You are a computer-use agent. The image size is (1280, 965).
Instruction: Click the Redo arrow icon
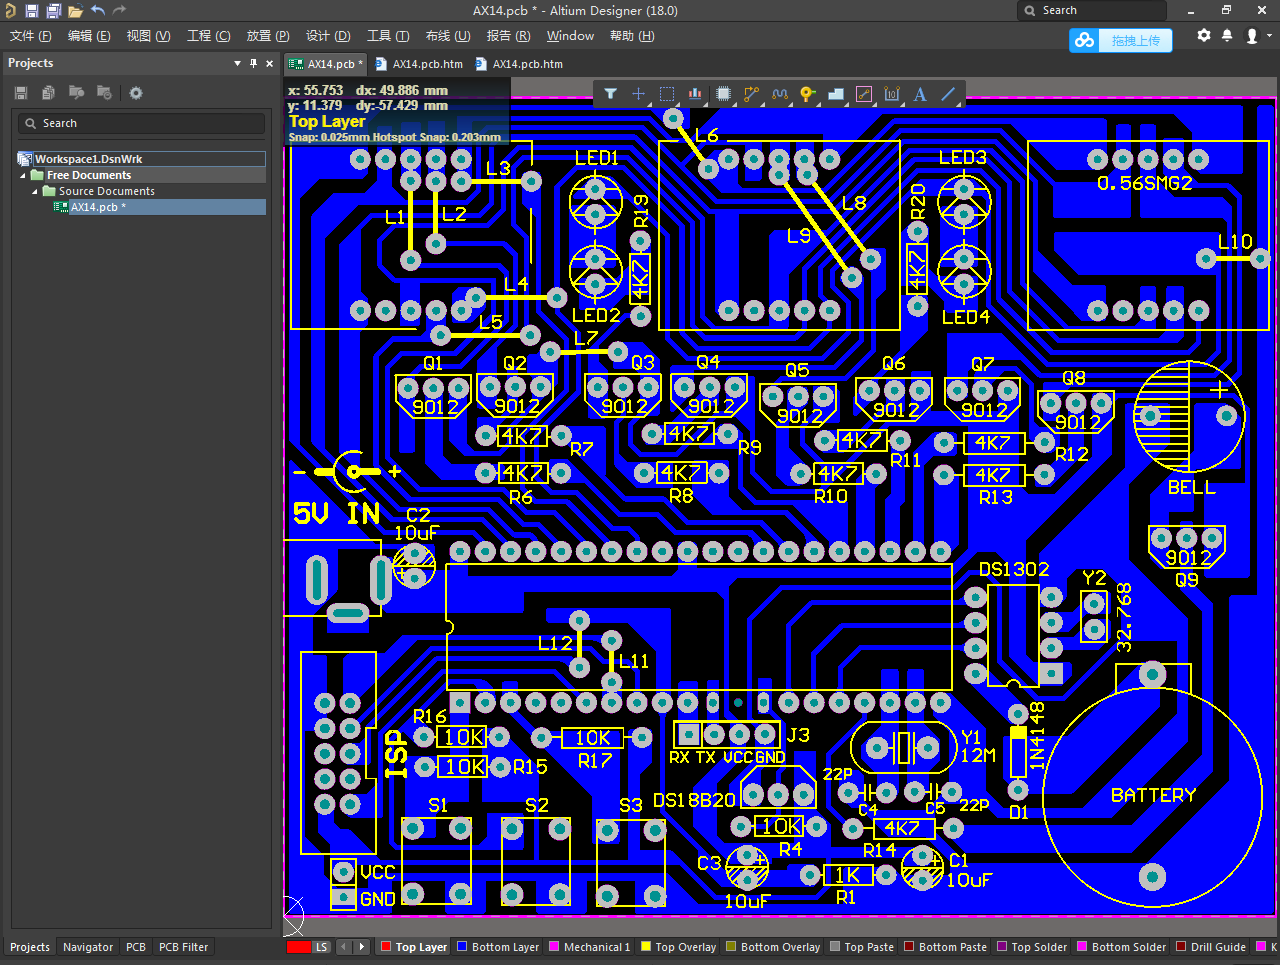[120, 10]
